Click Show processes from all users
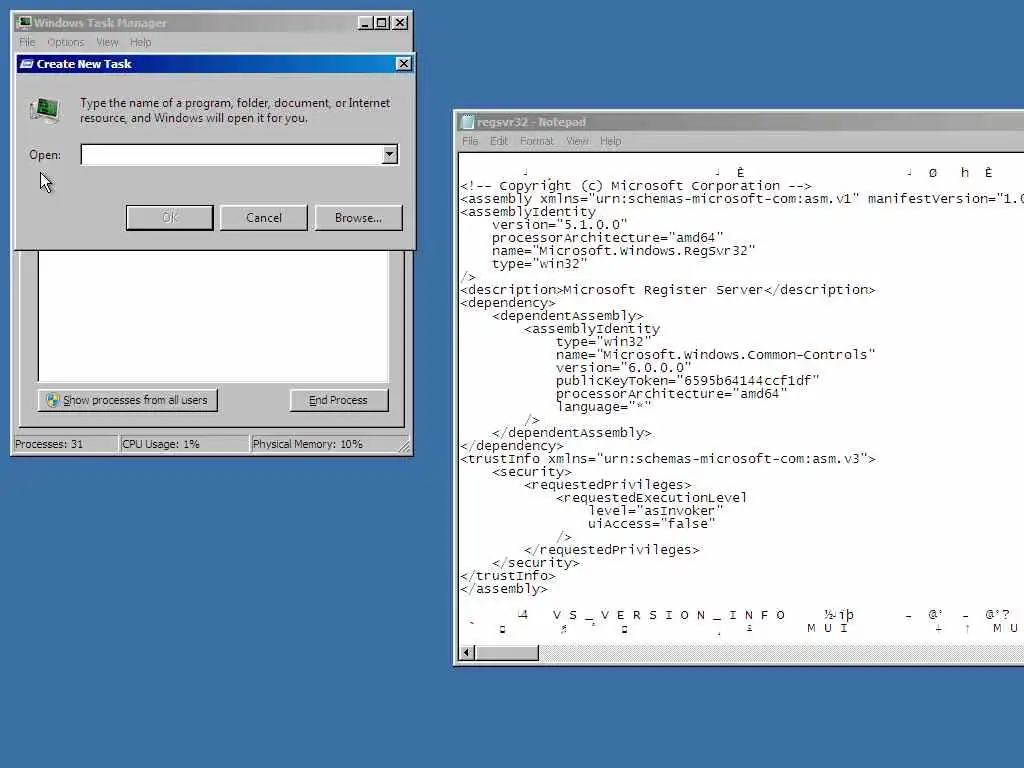Image resolution: width=1024 pixels, height=768 pixels. (x=127, y=400)
